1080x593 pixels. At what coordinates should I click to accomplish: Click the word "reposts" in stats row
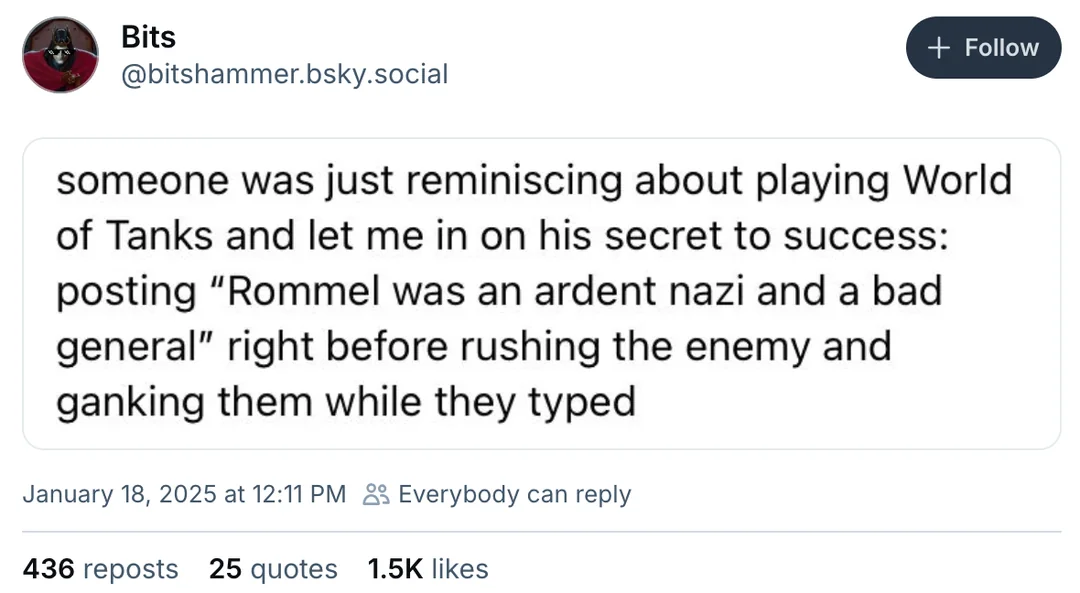point(131,569)
